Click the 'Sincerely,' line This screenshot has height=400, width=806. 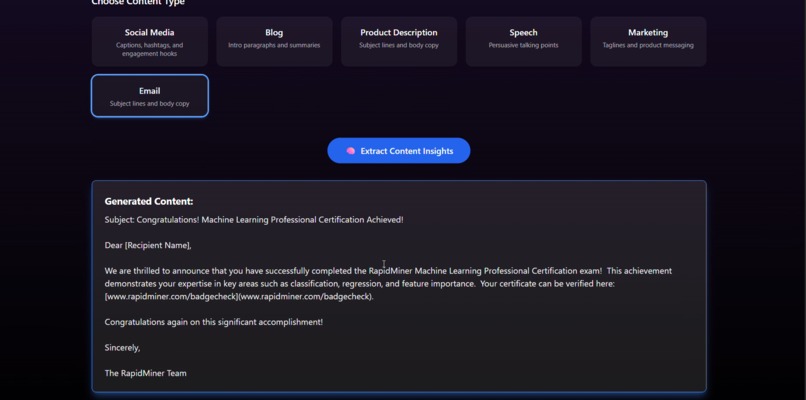click(122, 348)
